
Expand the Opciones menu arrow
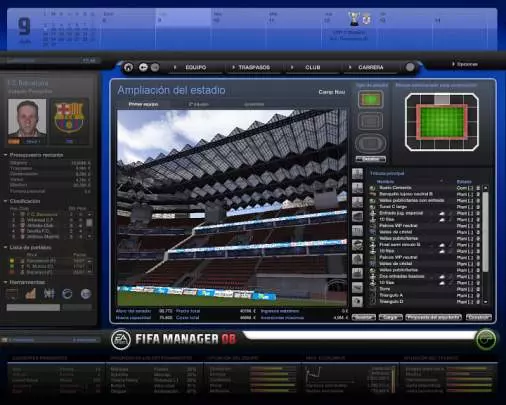[x=454, y=64]
